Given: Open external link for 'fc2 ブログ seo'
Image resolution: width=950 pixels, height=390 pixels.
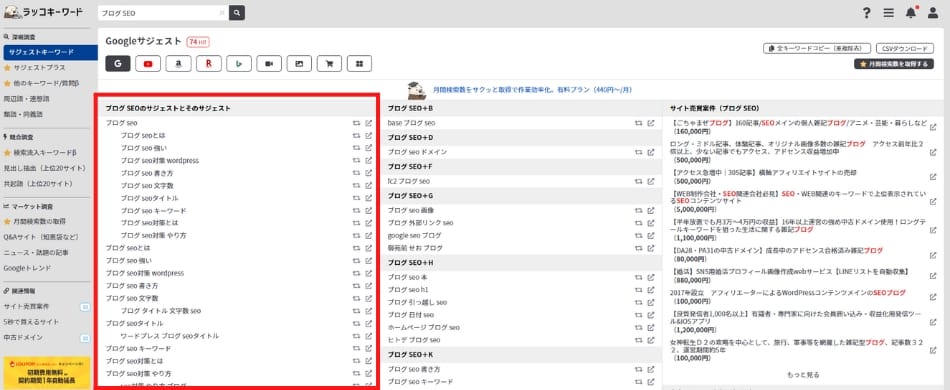Looking at the screenshot, I should (x=651, y=181).
